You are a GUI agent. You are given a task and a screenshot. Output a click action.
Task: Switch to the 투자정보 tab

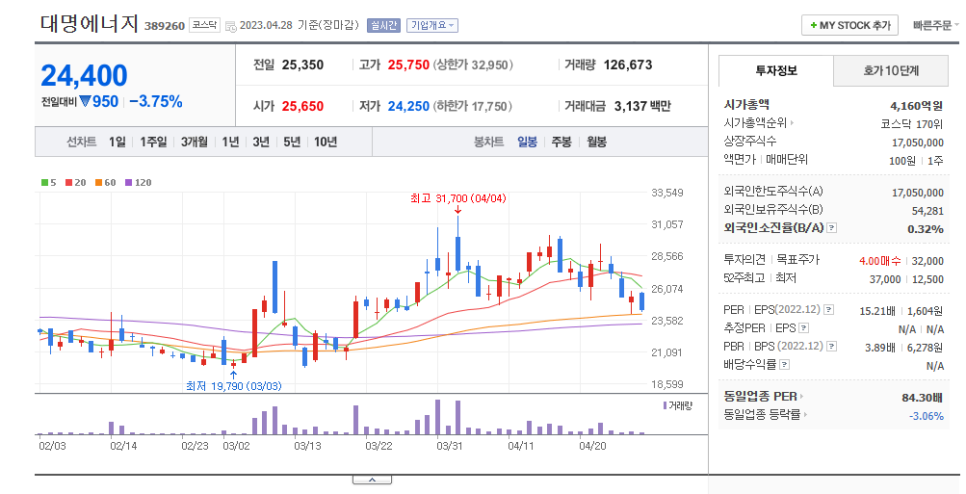[x=776, y=70]
